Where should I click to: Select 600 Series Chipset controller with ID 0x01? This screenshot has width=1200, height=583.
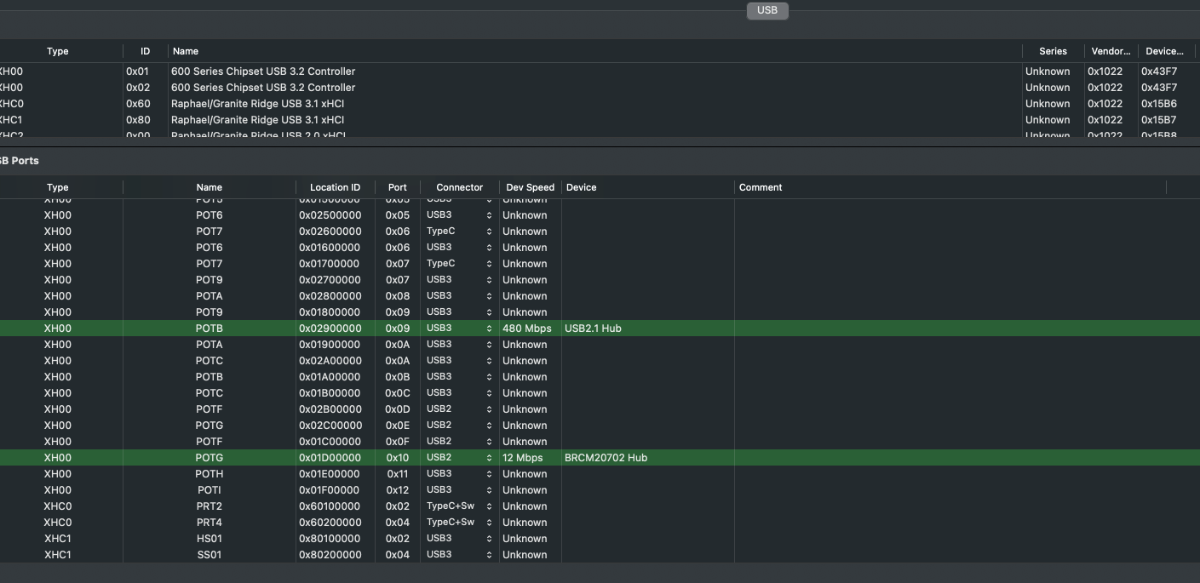click(263, 71)
